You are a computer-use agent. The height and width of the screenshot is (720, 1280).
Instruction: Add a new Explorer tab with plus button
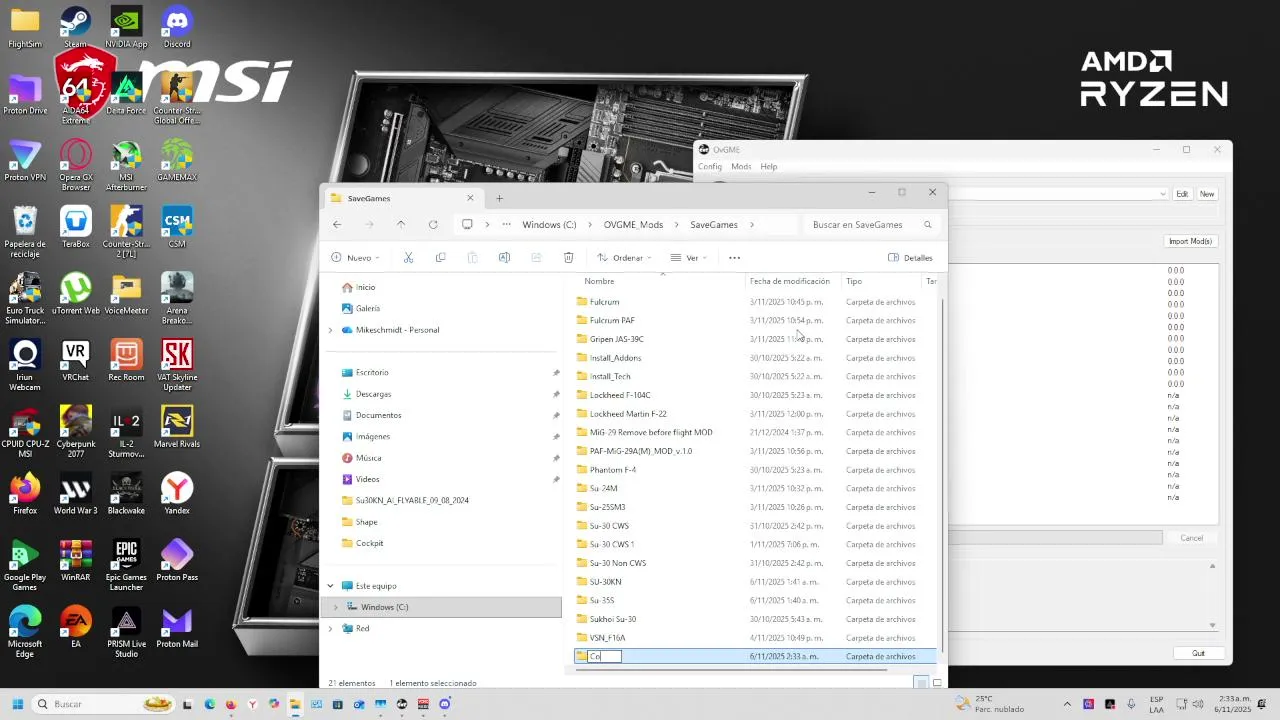point(499,198)
